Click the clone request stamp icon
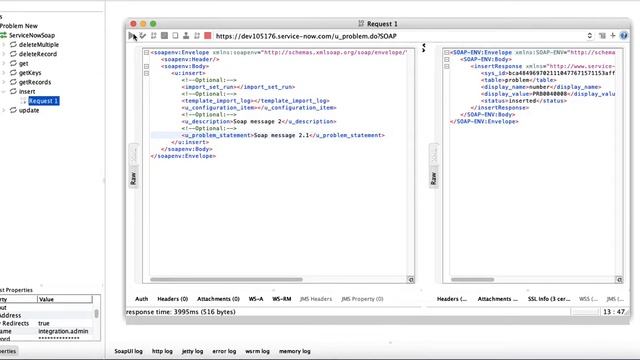The image size is (640, 360). [x=186, y=36]
